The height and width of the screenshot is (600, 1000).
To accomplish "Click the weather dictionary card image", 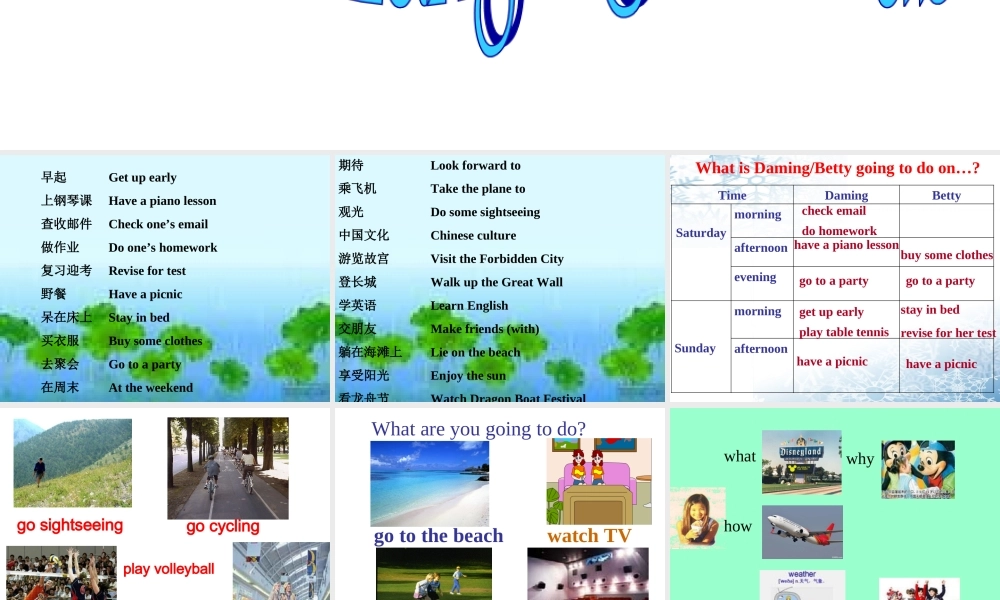I will coord(802,585).
